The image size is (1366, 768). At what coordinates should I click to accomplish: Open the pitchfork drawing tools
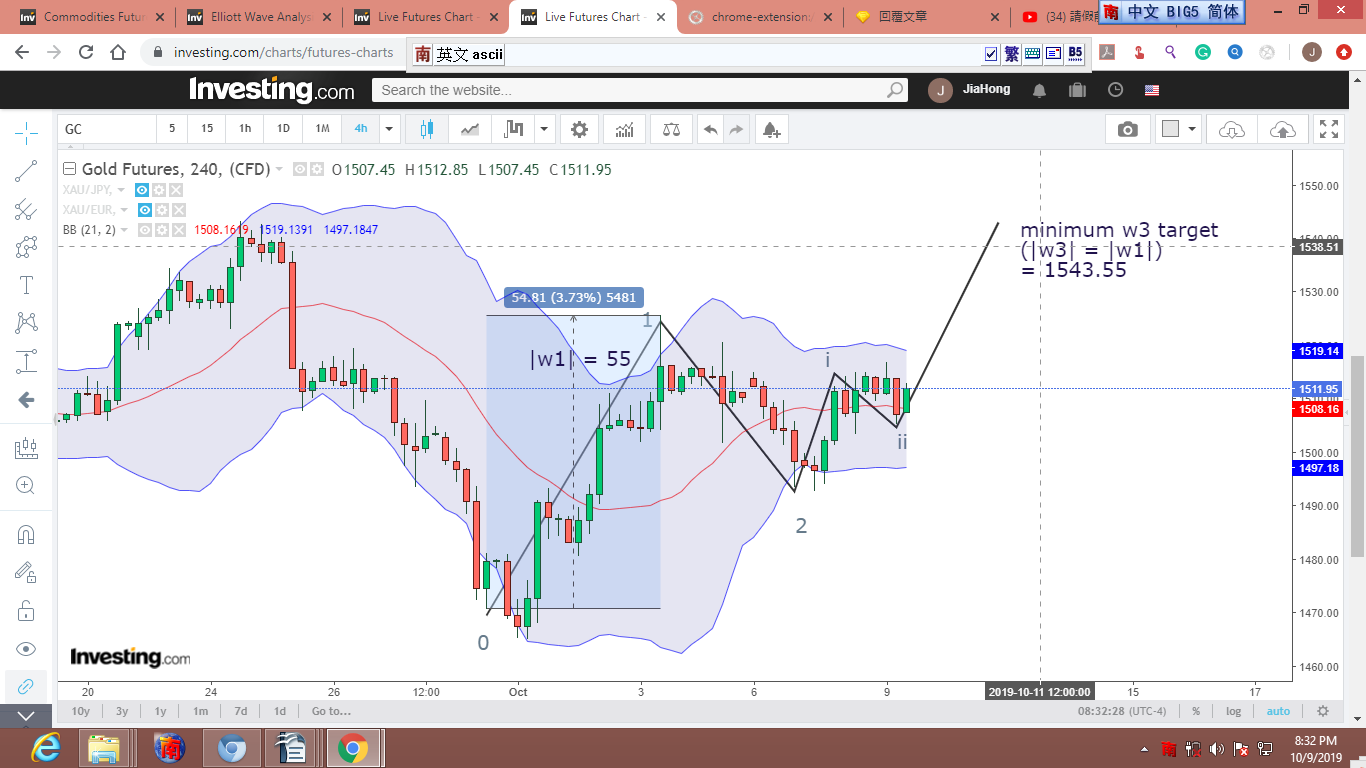[x=26, y=209]
